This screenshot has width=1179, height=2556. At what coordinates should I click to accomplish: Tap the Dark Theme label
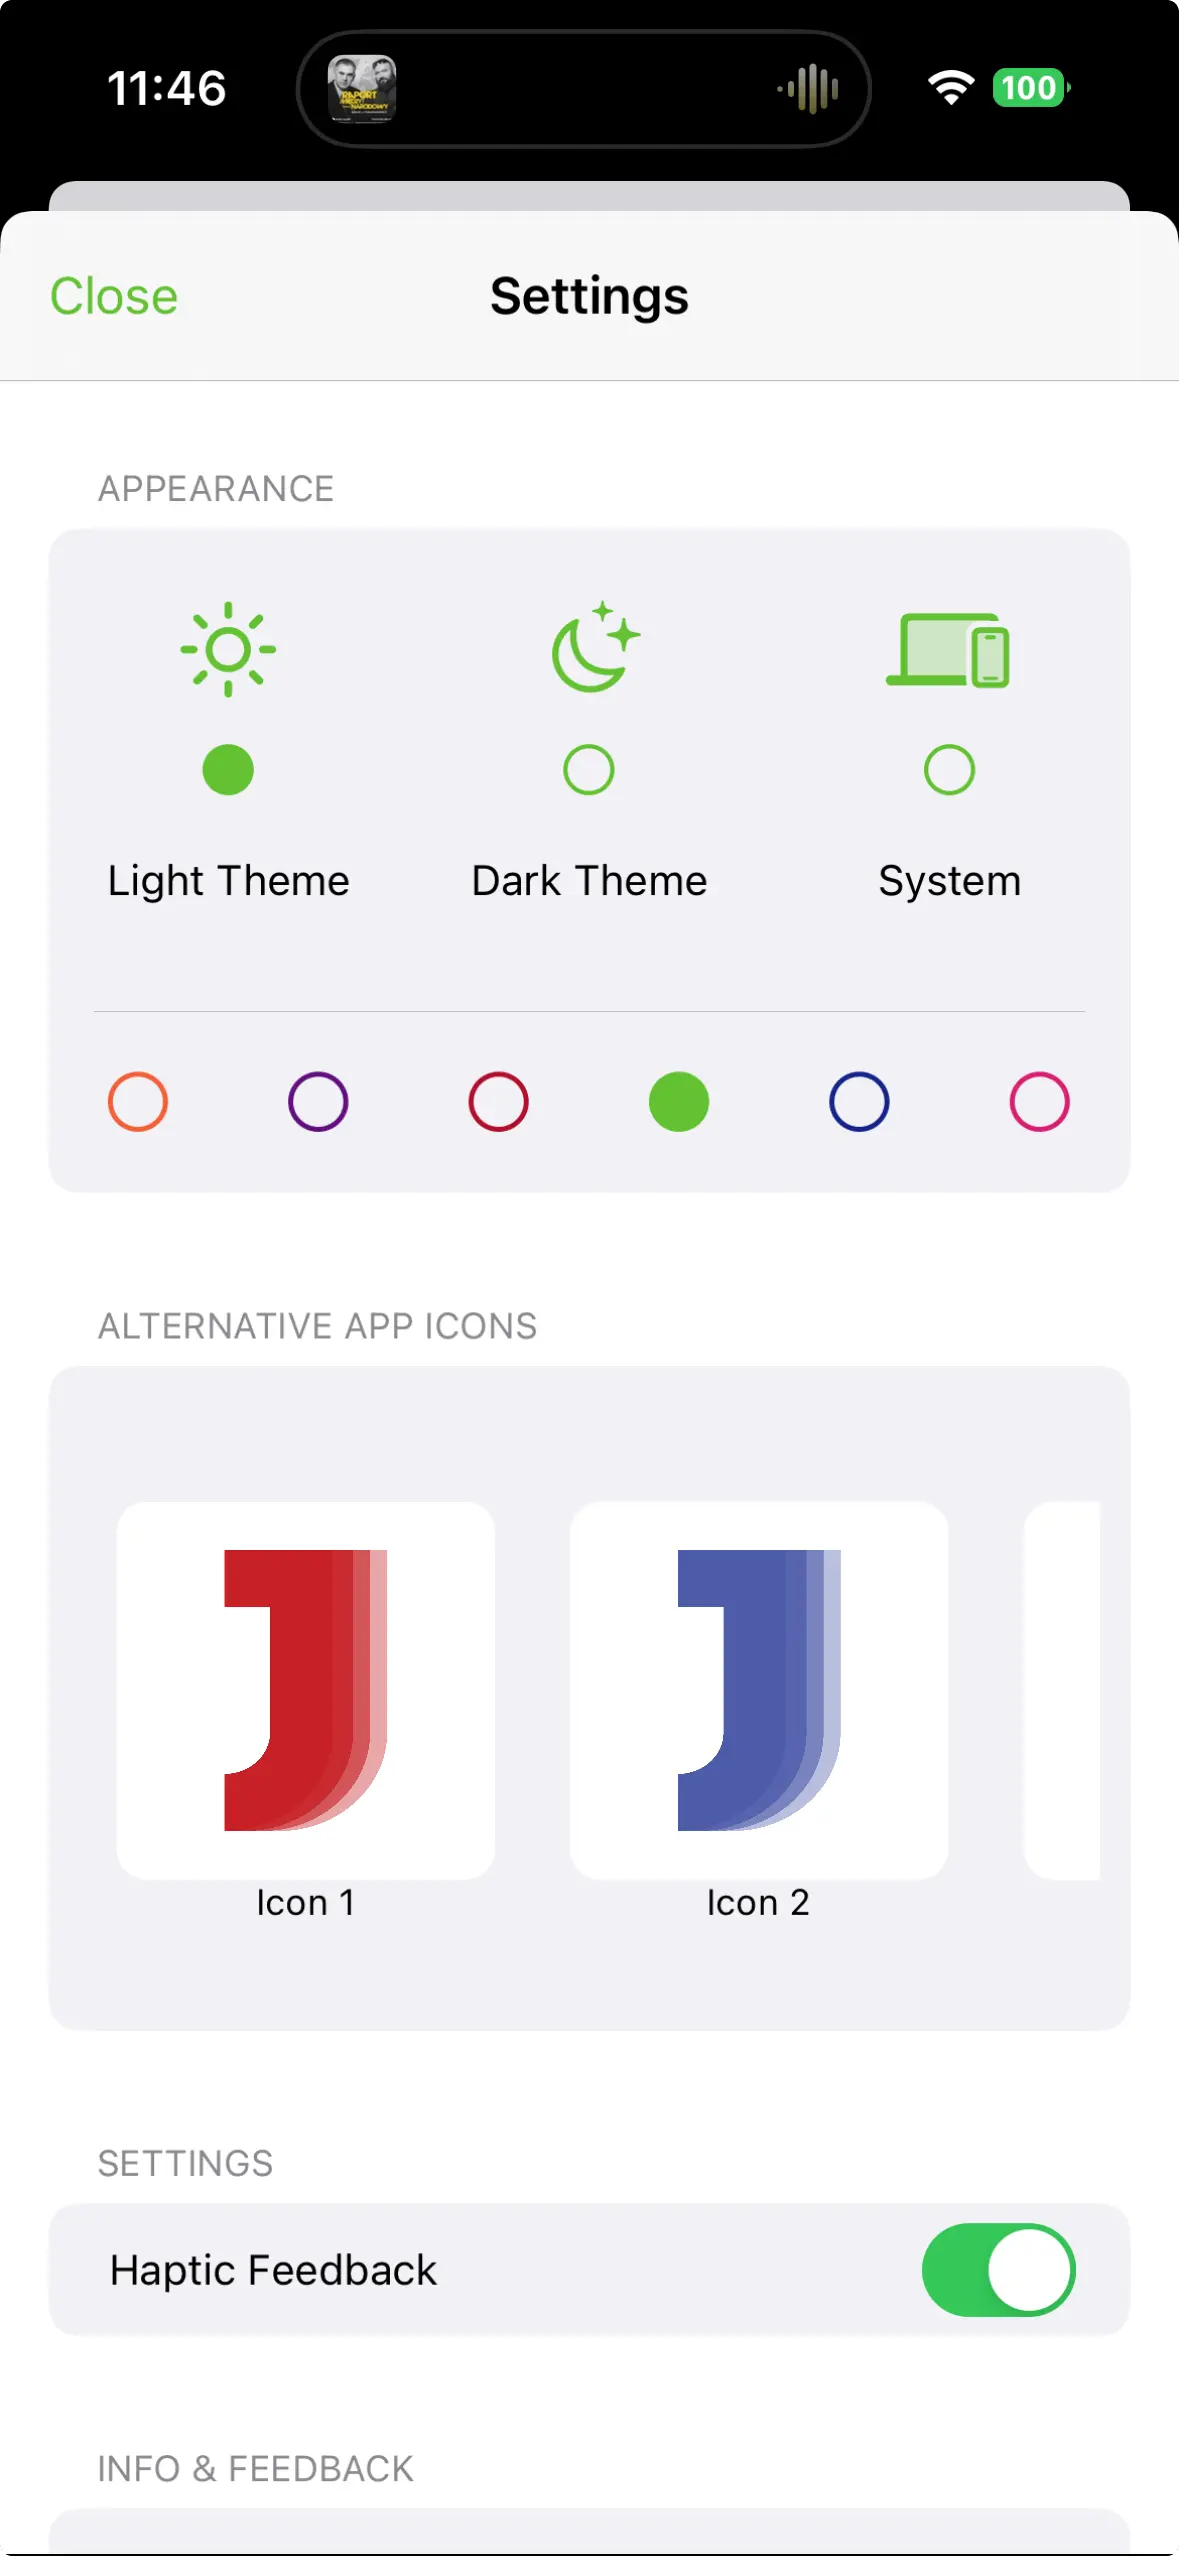[x=589, y=881]
